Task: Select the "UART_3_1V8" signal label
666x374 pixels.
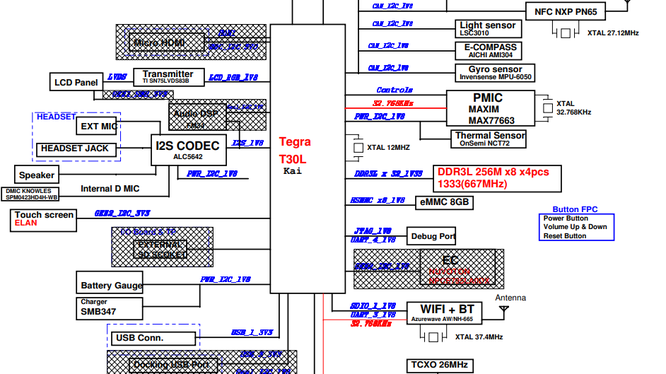Action: (x=373, y=315)
